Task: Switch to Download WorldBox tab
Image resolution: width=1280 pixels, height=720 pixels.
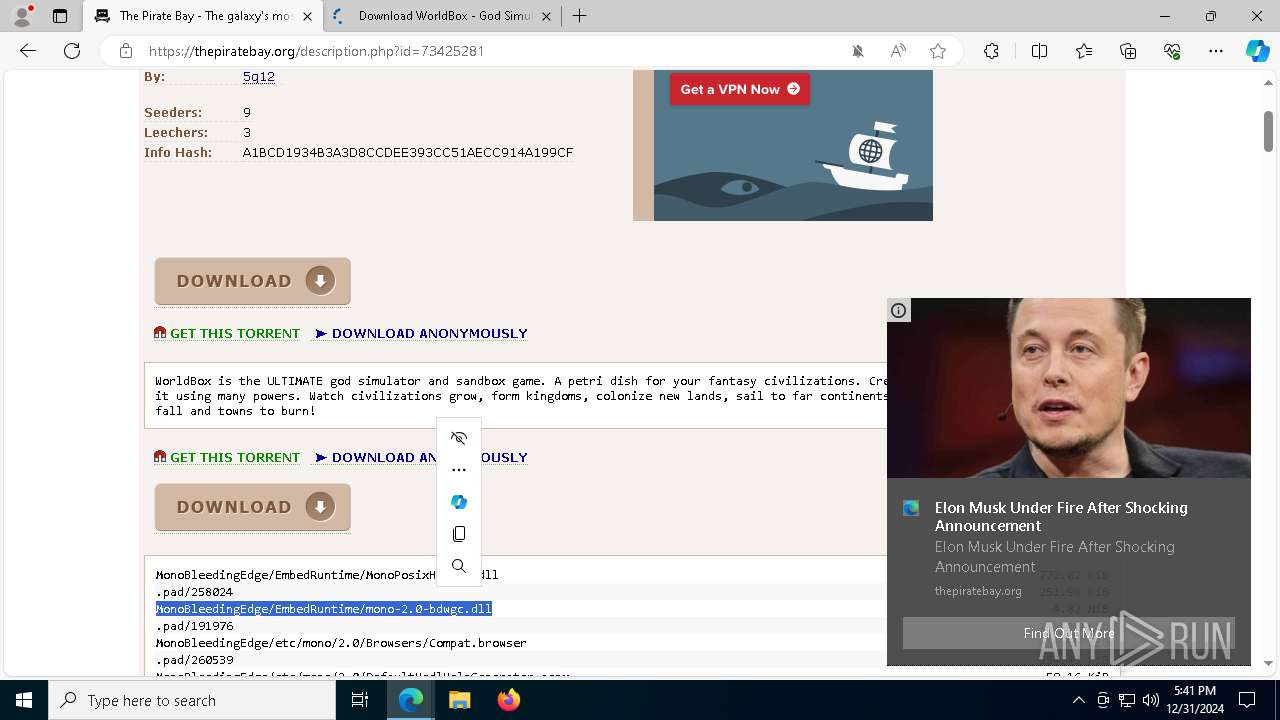Action: tap(443, 16)
